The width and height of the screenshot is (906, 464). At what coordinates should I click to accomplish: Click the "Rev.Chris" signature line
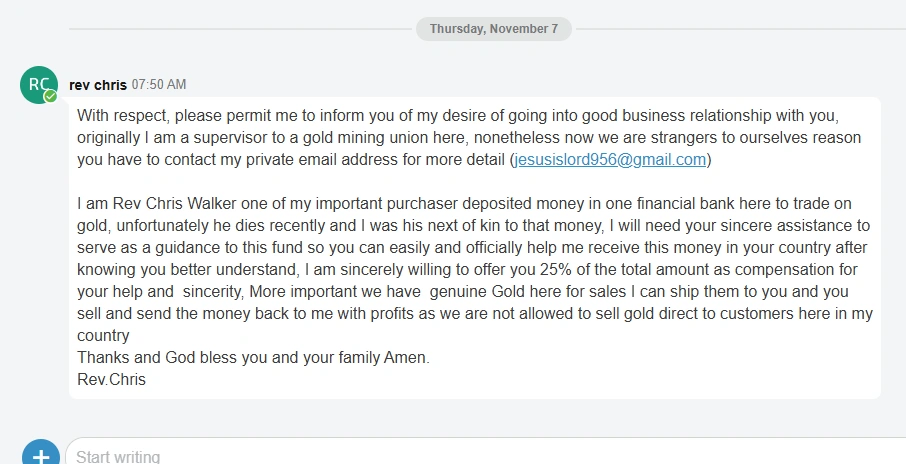click(x=111, y=379)
